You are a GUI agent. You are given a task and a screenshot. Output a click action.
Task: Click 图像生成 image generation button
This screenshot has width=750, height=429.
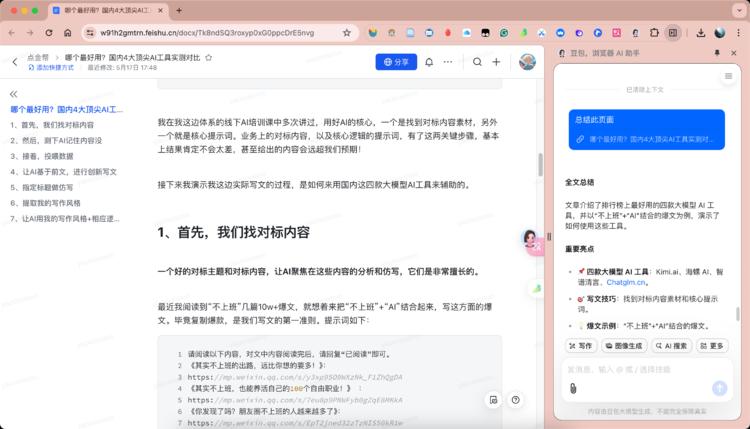point(624,345)
